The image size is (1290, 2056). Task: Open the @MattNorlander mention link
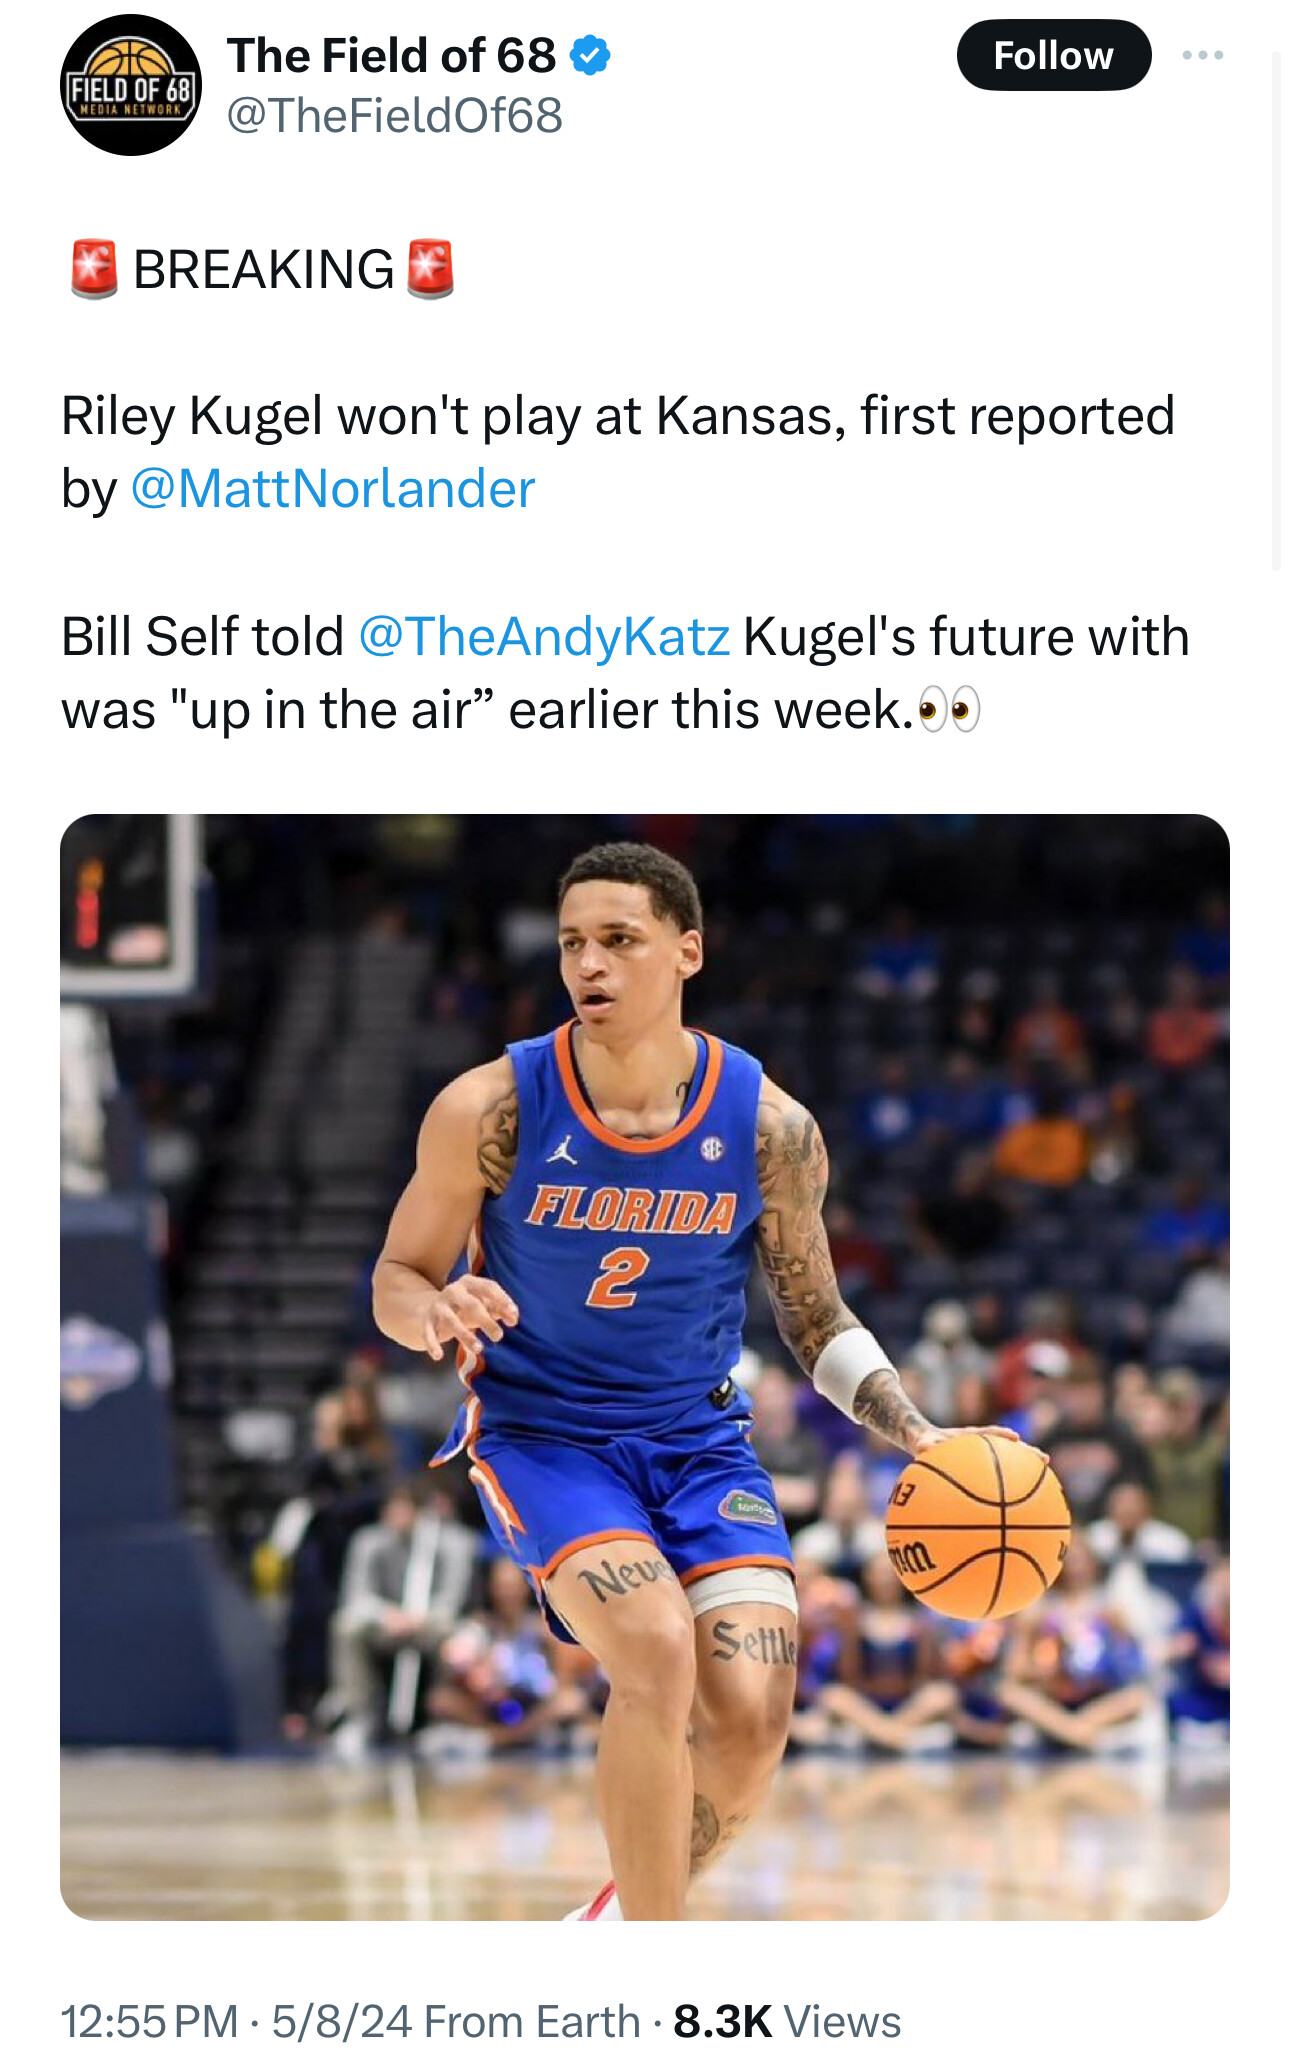pos(333,489)
